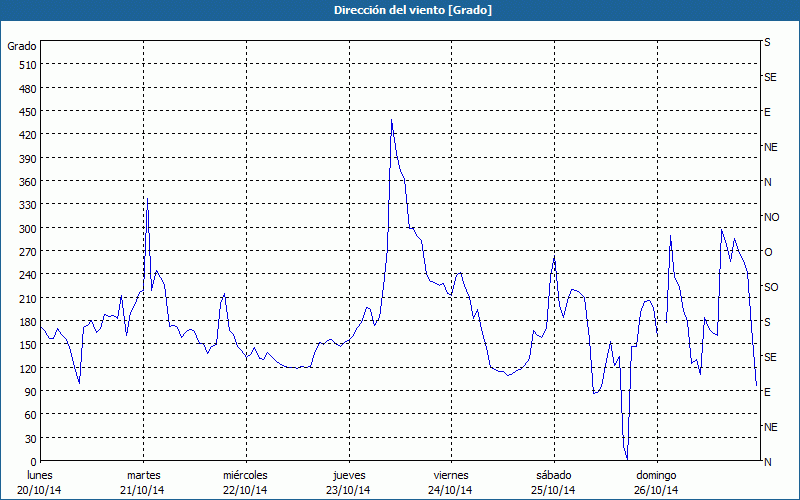Click the lowest dip of the blue line

(x=627, y=459)
